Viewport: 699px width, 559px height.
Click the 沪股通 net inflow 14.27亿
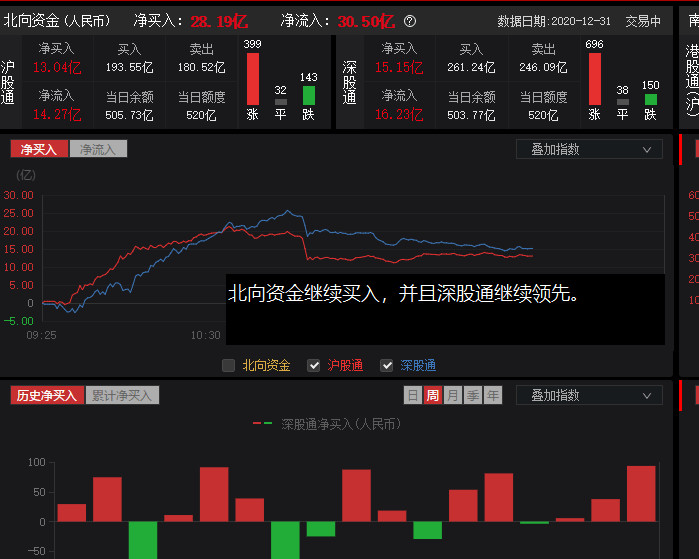pyautogui.click(x=57, y=115)
